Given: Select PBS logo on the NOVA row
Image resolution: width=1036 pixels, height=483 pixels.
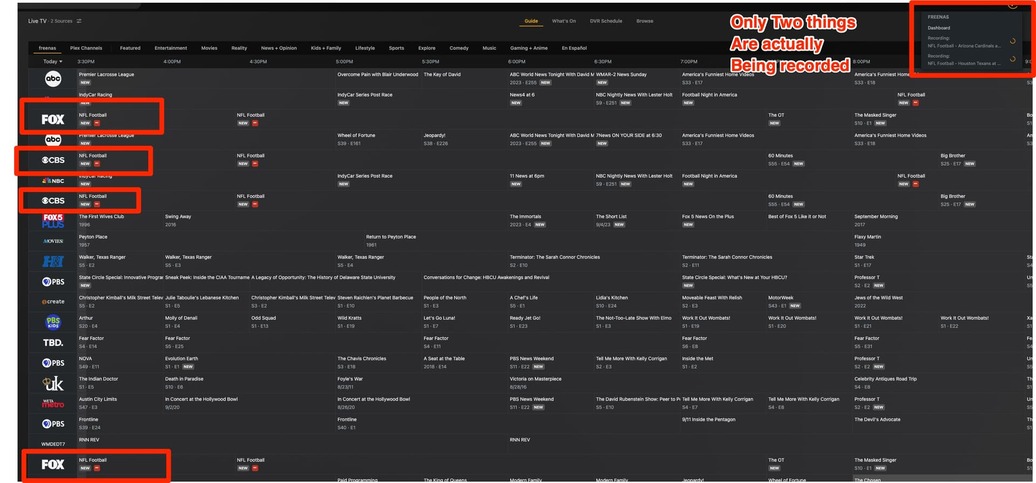Looking at the screenshot, I should pos(53,363).
